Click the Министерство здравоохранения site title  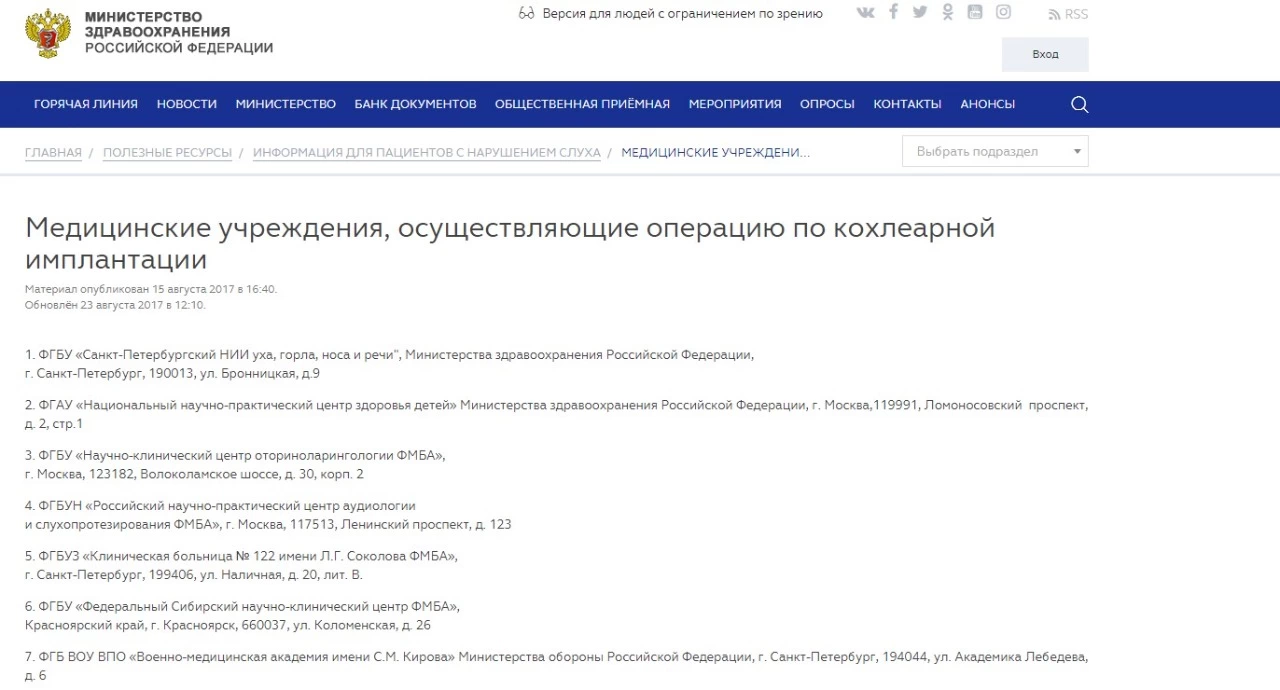[x=178, y=33]
